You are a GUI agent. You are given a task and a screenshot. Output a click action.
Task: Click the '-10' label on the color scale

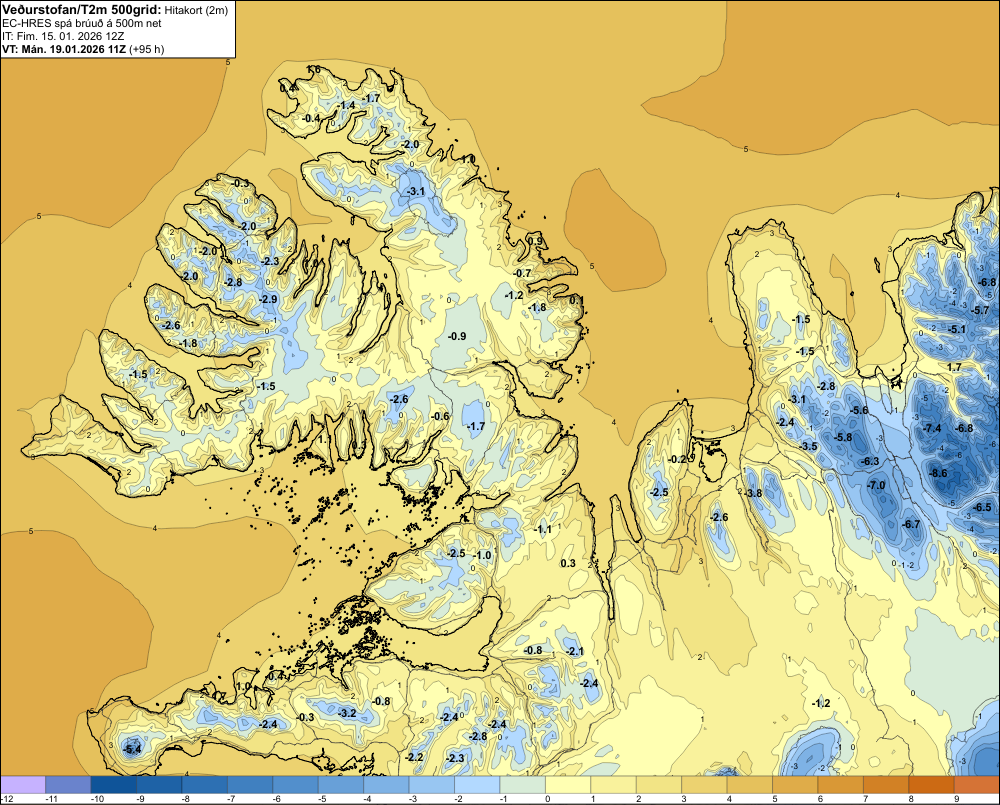(x=97, y=799)
